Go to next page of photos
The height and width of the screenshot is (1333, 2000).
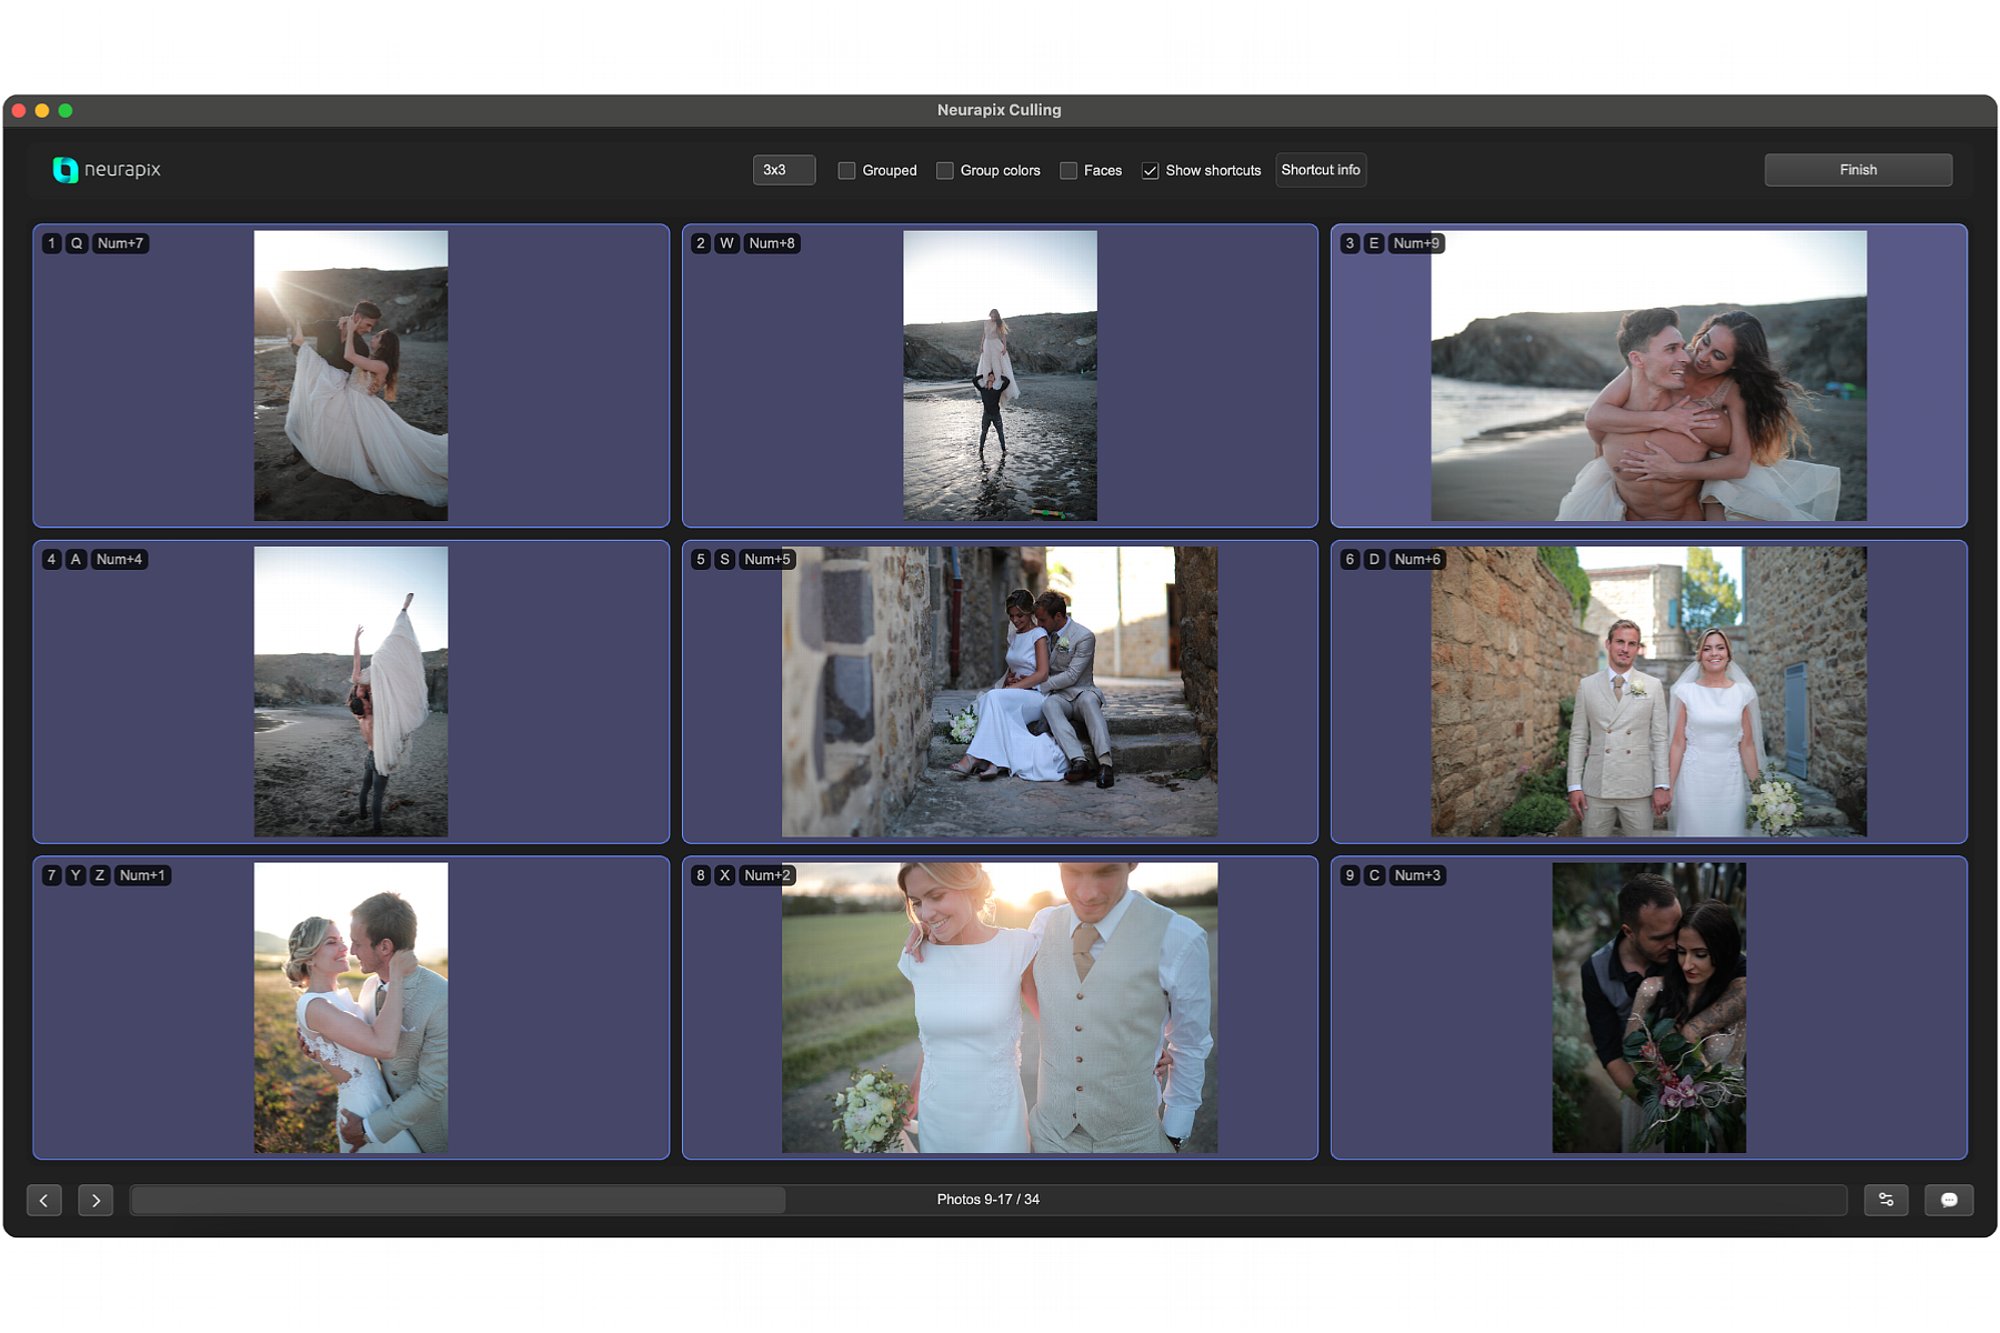pyautogui.click(x=96, y=1200)
